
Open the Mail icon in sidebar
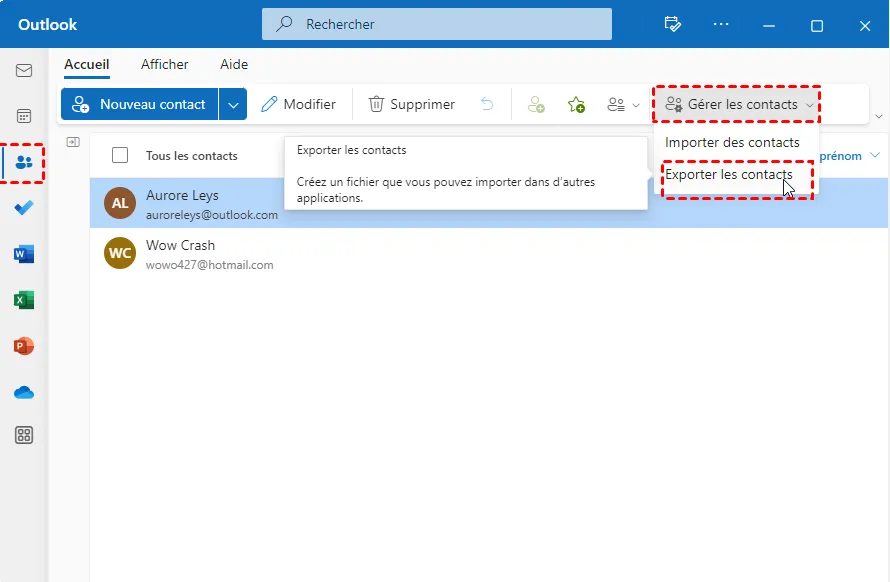(24, 70)
